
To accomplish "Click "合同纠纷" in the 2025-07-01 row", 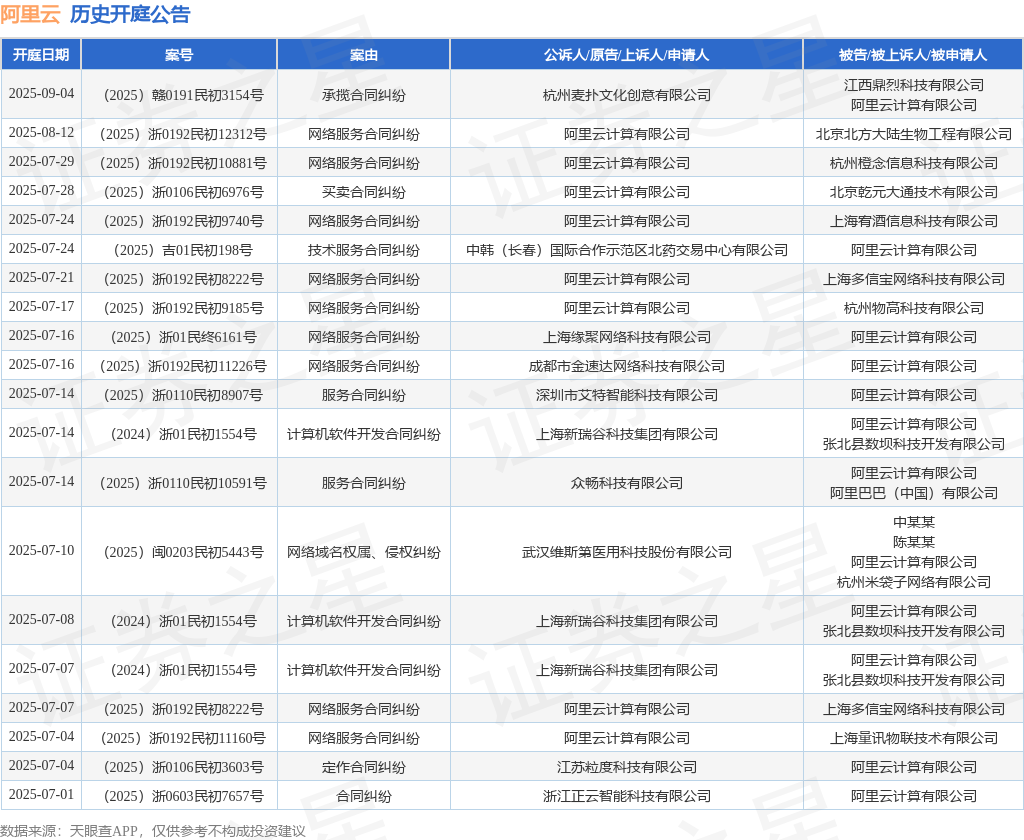I will (364, 796).
